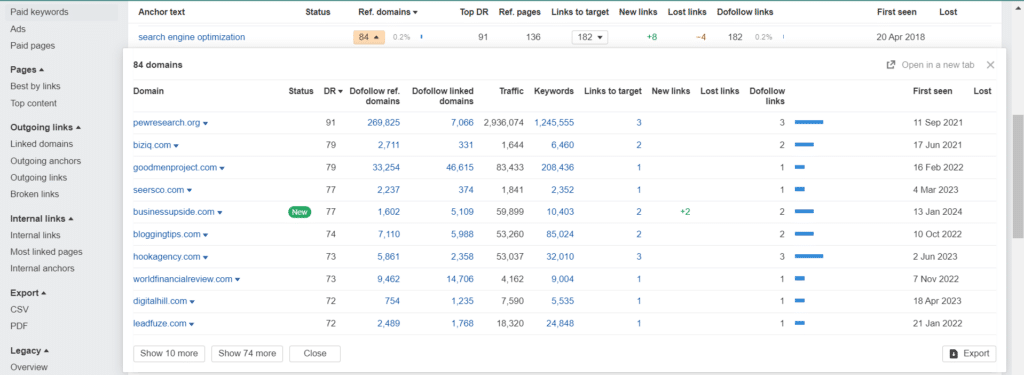Image resolution: width=1024 pixels, height=375 pixels.
Task: Open Broken links in the sidebar
Action: click(x=35, y=194)
